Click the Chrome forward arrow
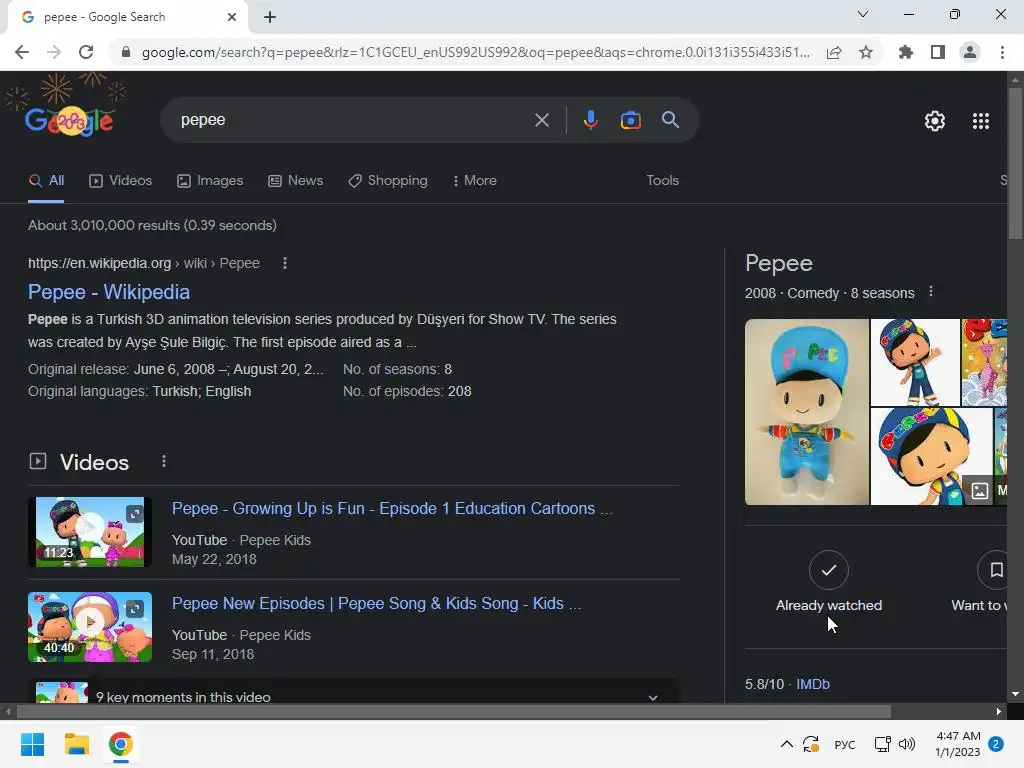 (x=54, y=52)
